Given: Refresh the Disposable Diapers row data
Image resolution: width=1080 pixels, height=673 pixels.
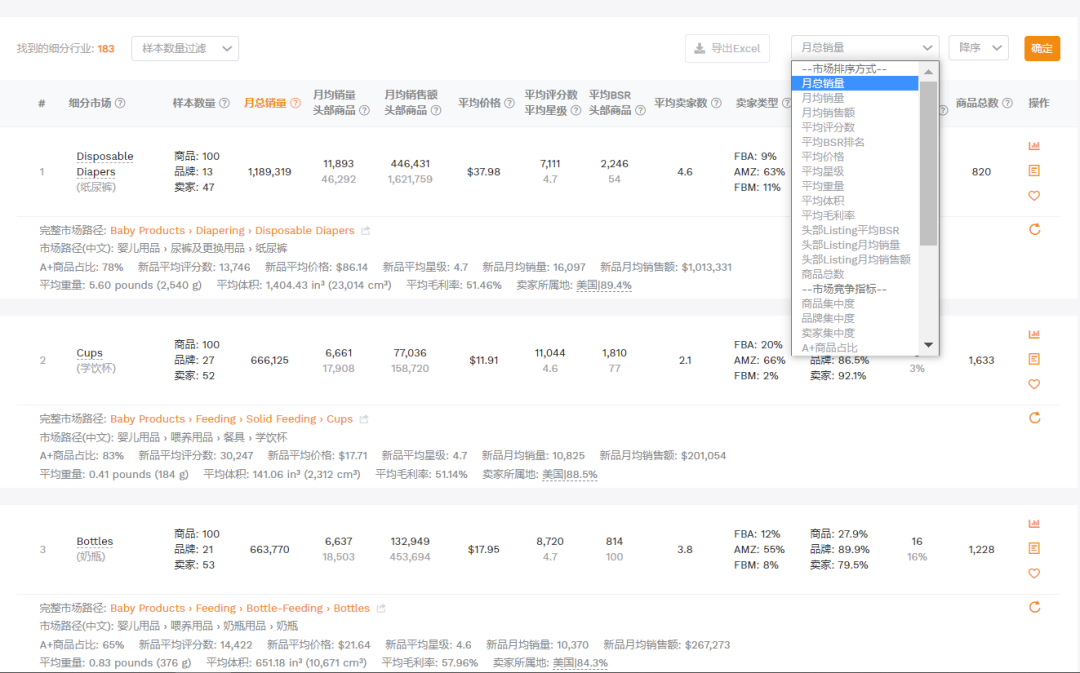Looking at the screenshot, I should [1034, 229].
